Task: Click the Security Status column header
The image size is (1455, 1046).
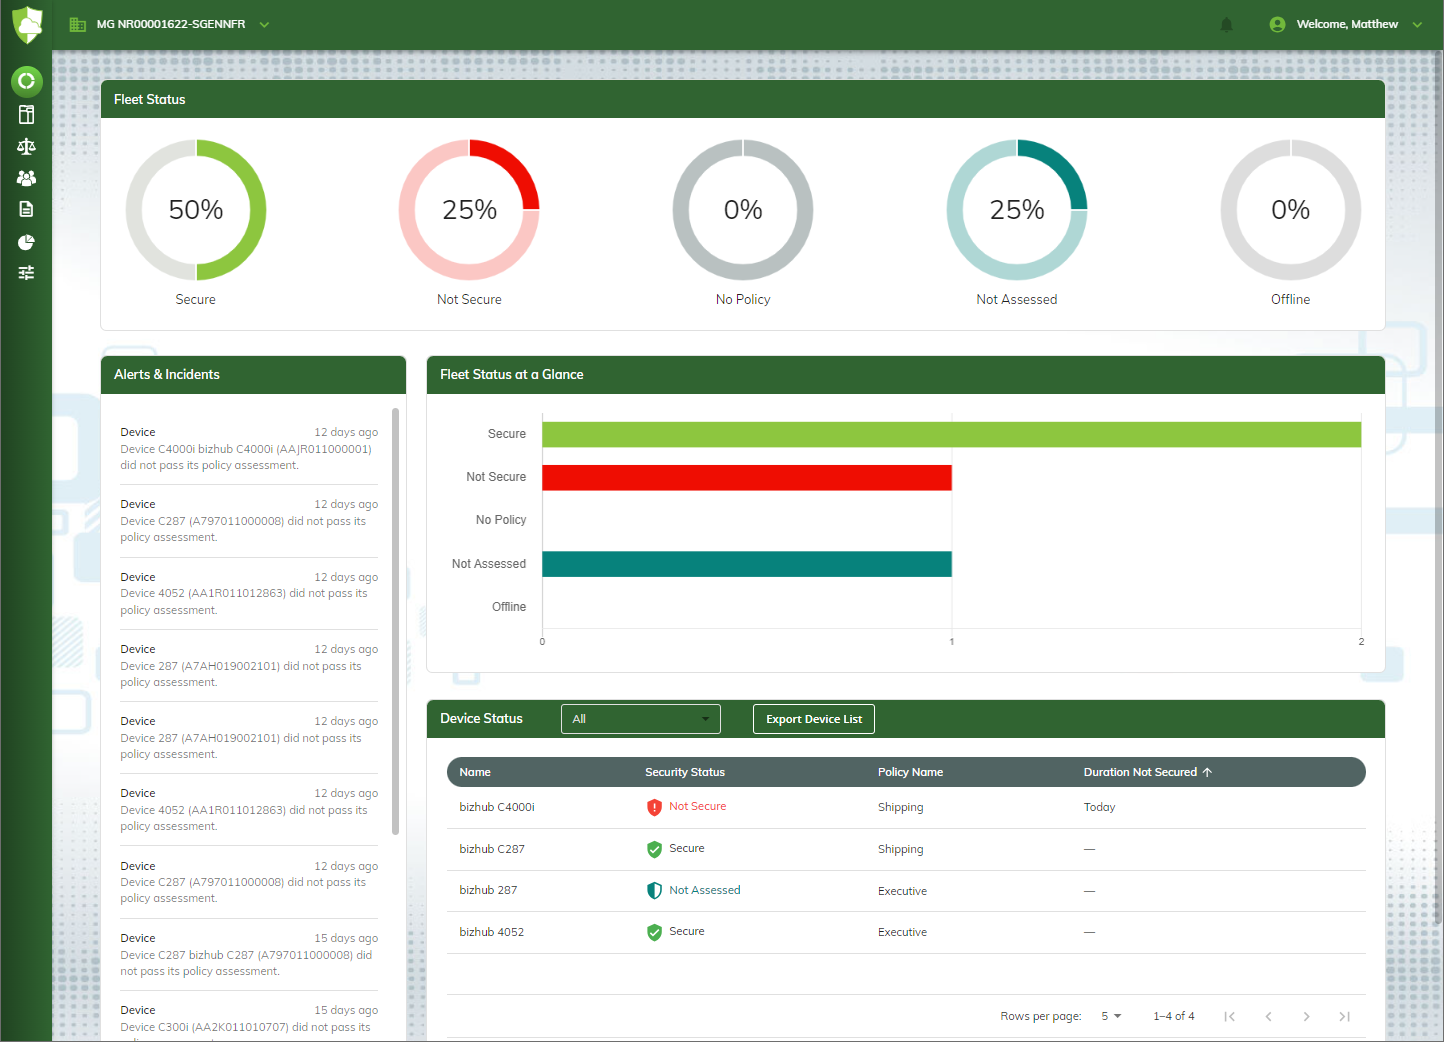Action: [x=684, y=772]
